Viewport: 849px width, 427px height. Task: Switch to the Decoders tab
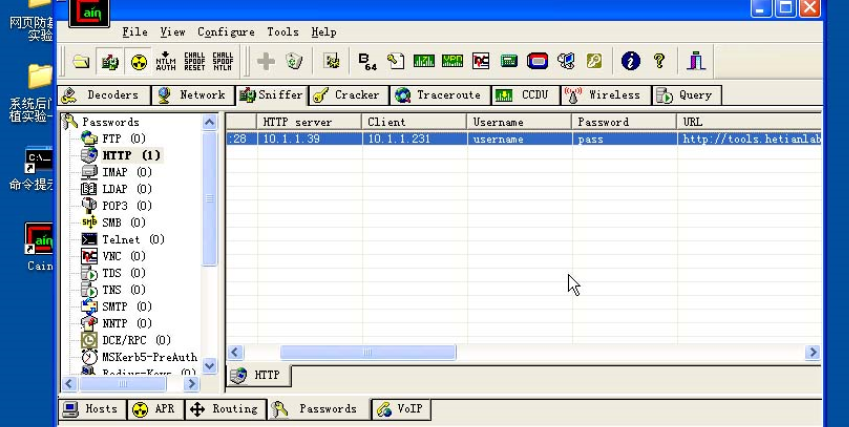[x=103, y=95]
